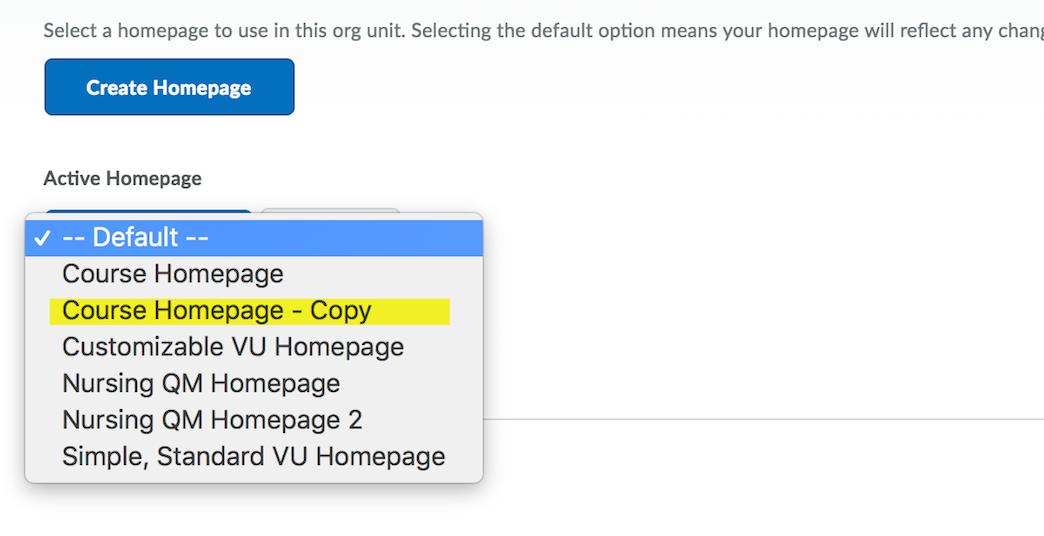
Task: Click the blue dropdown edge behind the list
Action: coord(150,212)
